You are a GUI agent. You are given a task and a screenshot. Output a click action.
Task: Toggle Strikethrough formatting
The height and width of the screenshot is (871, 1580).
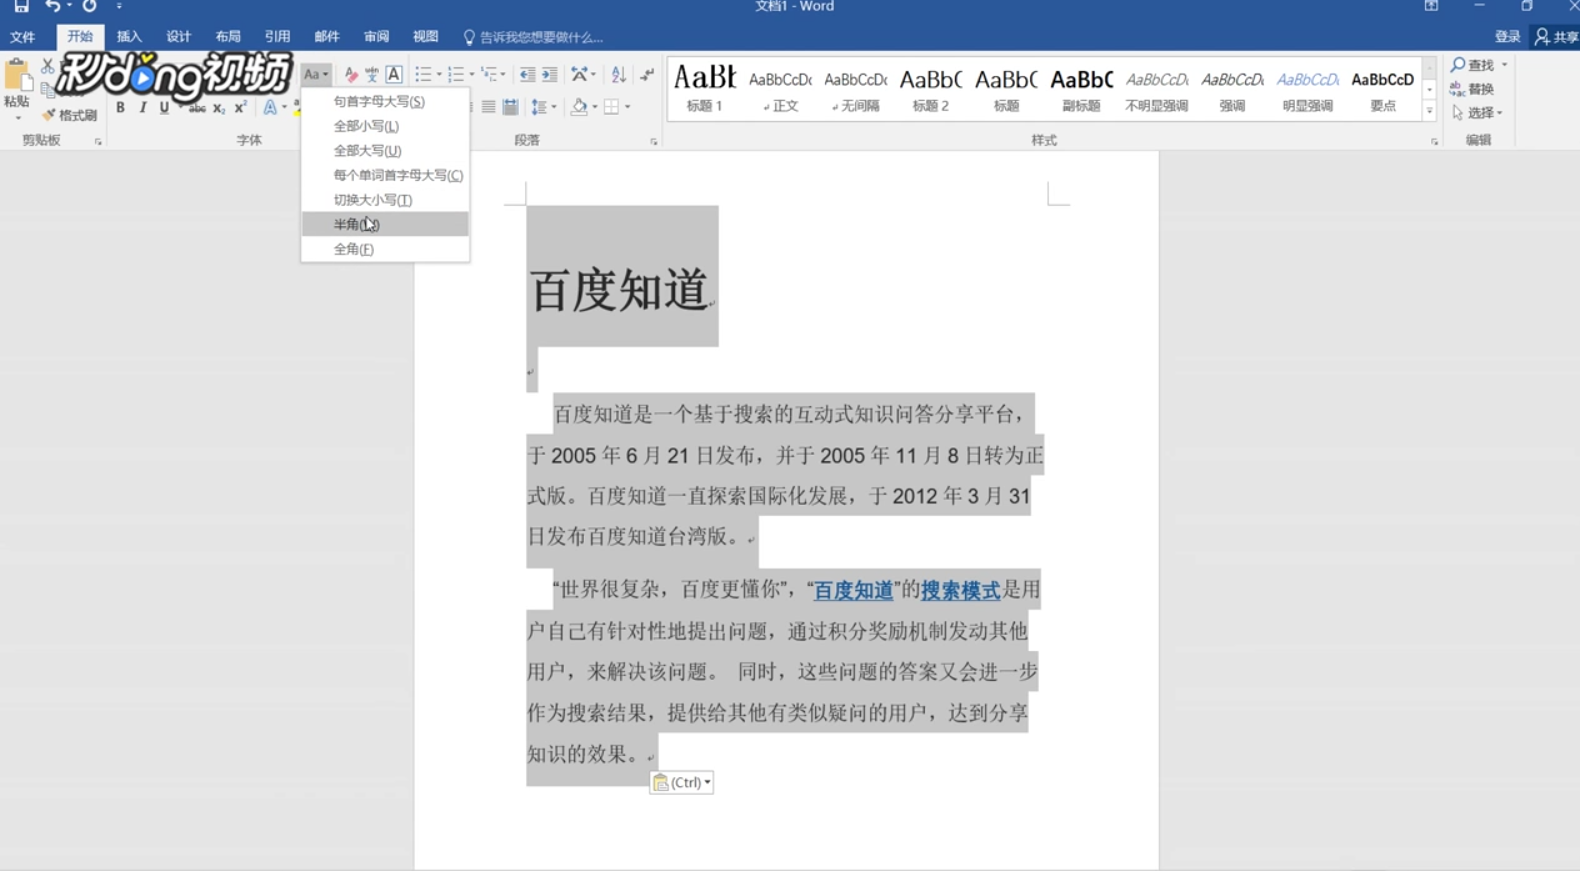[197, 108]
